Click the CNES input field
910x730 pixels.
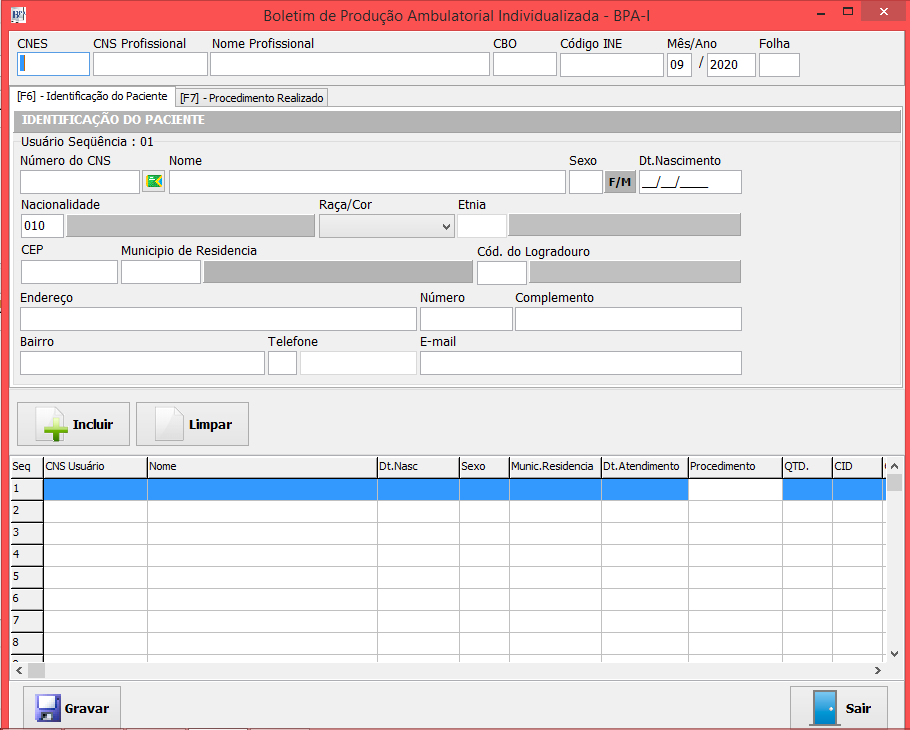click(54, 64)
